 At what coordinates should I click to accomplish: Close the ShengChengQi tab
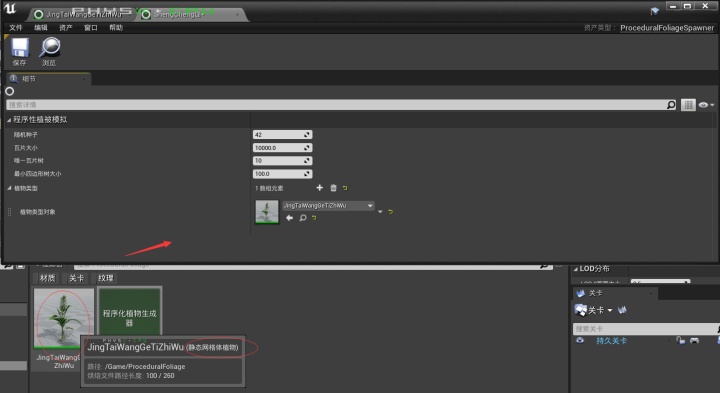tap(237, 14)
